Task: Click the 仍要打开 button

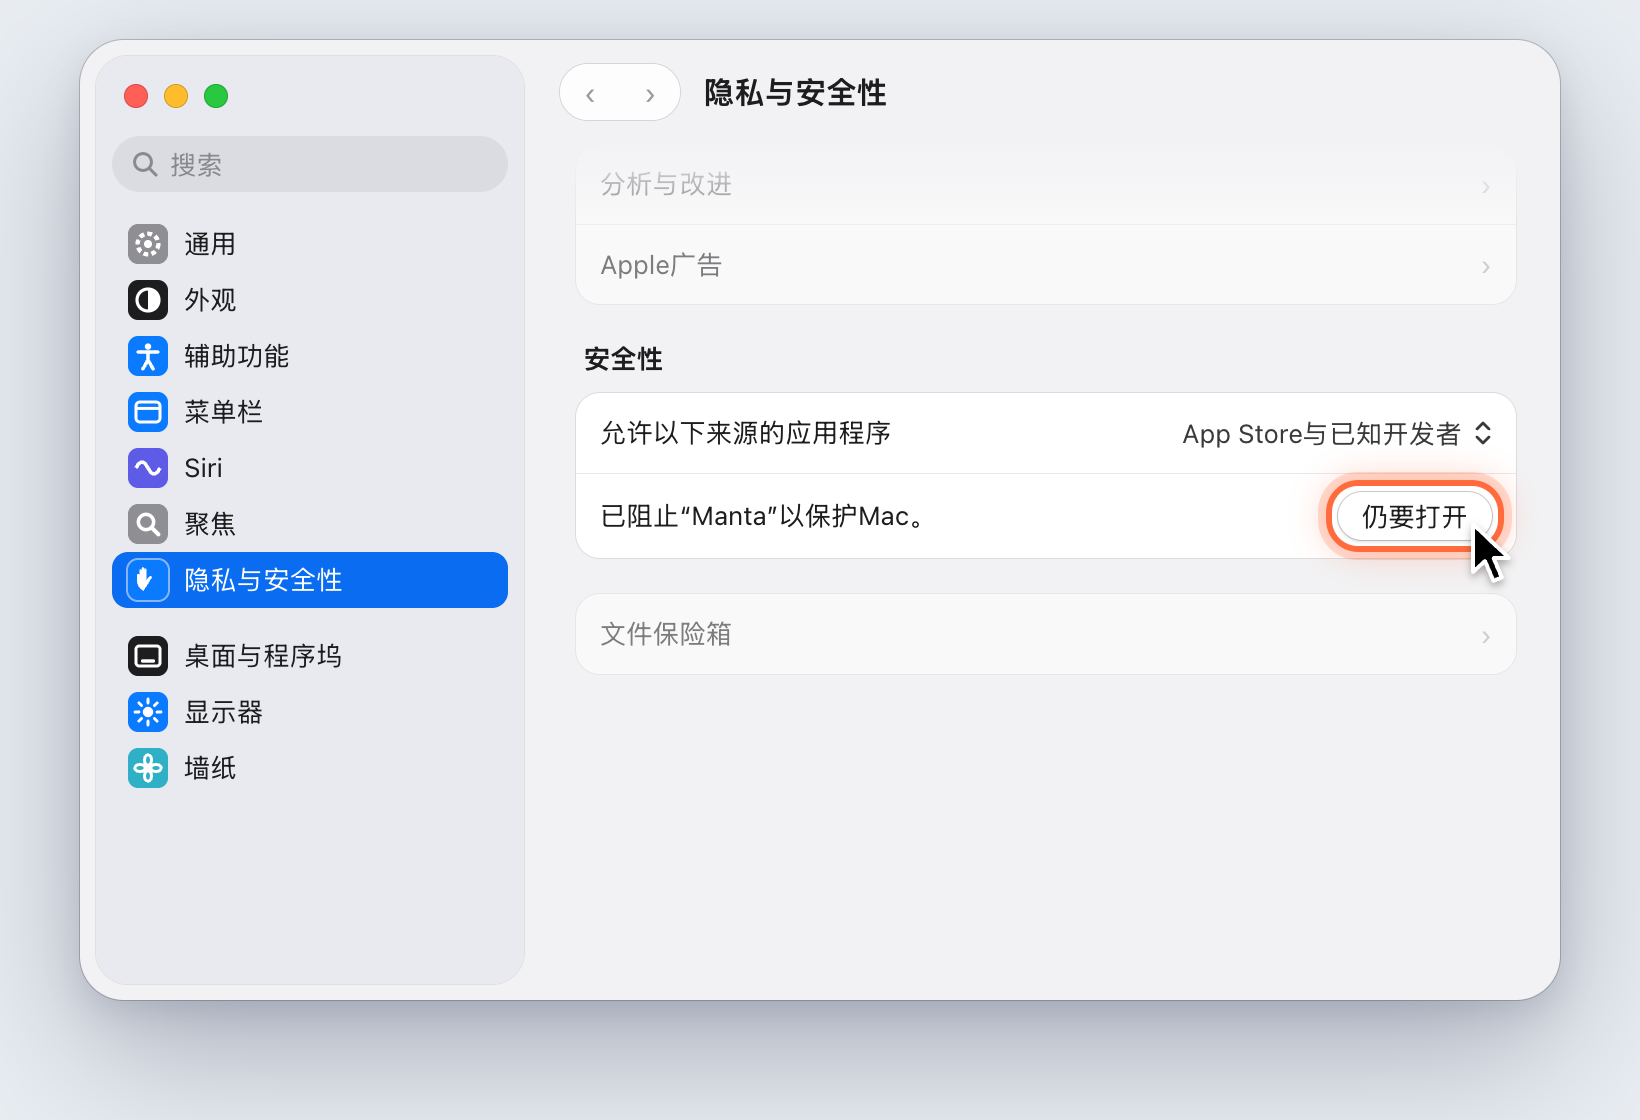Action: pyautogui.click(x=1414, y=516)
